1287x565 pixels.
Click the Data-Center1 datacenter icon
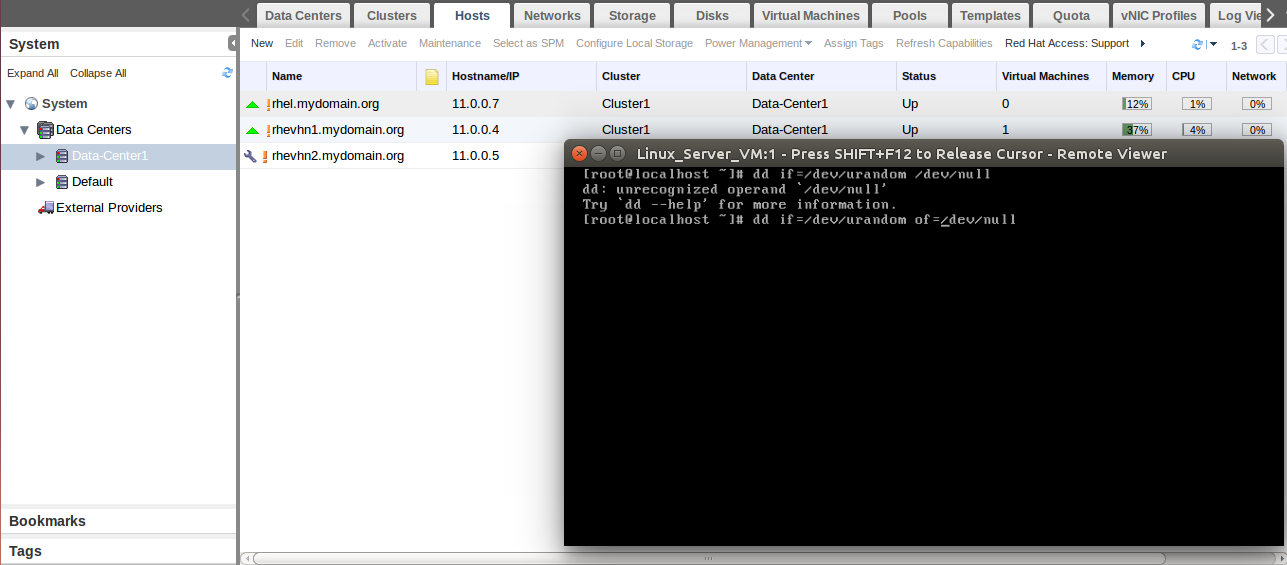(62, 156)
